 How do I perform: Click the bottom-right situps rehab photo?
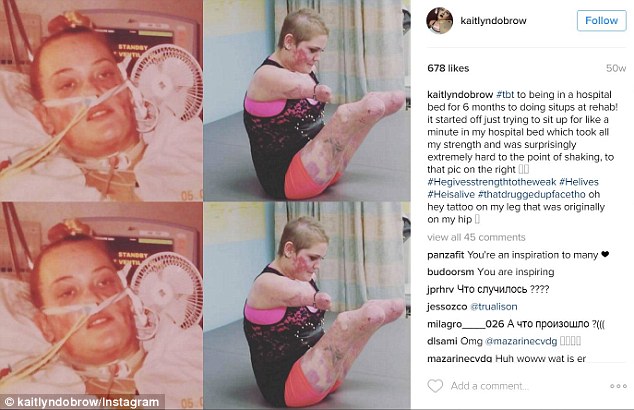pos(306,305)
